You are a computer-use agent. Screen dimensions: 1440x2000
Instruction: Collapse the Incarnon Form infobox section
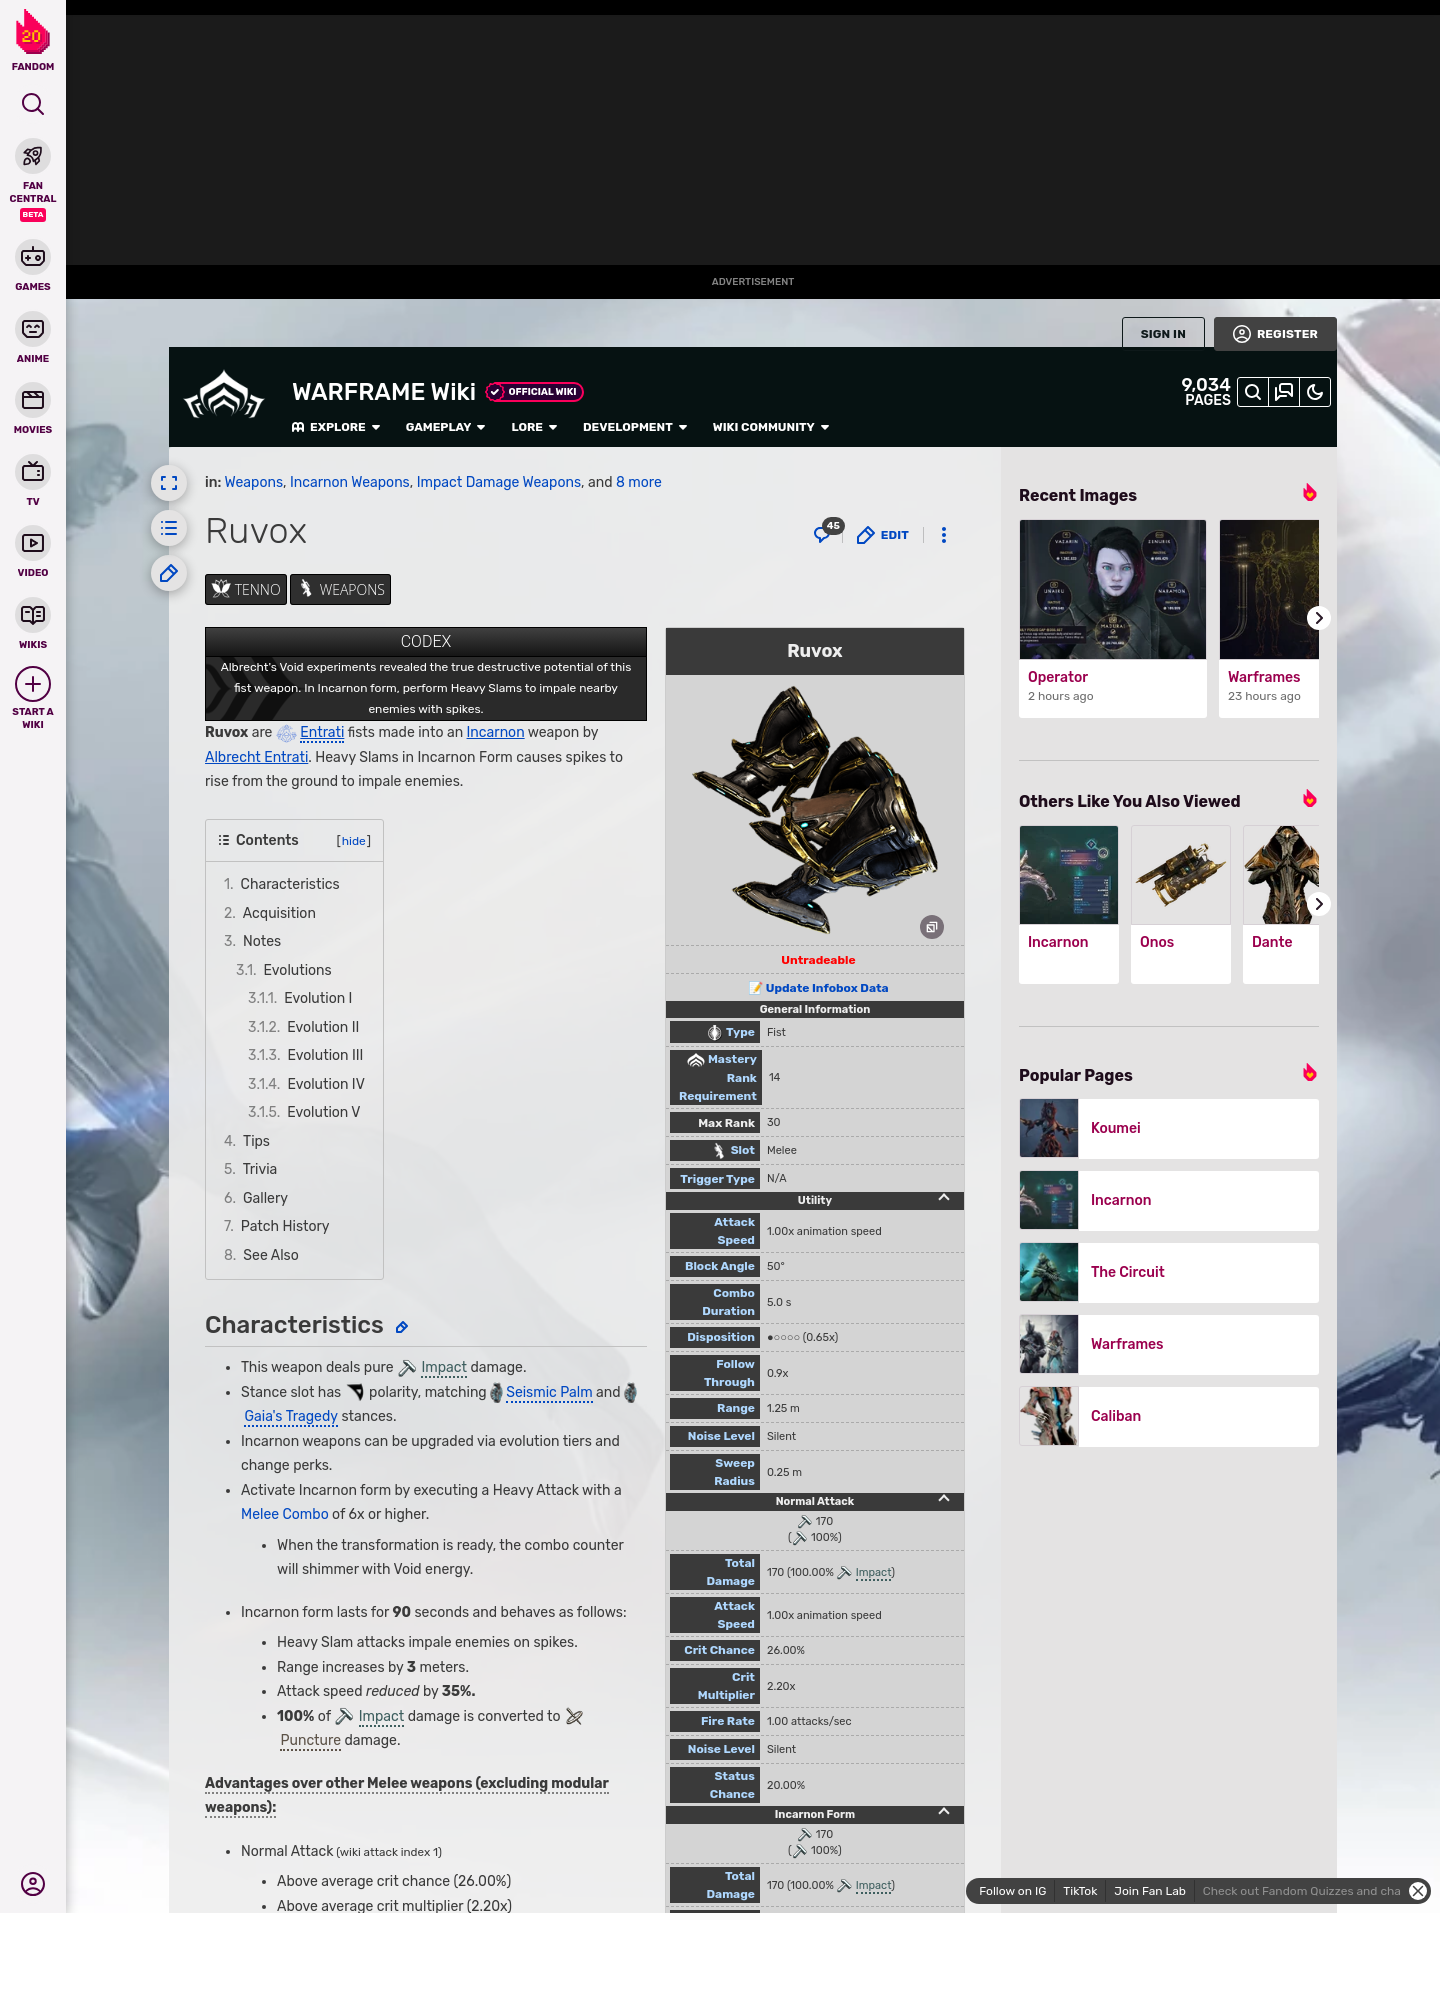pyautogui.click(x=944, y=1812)
